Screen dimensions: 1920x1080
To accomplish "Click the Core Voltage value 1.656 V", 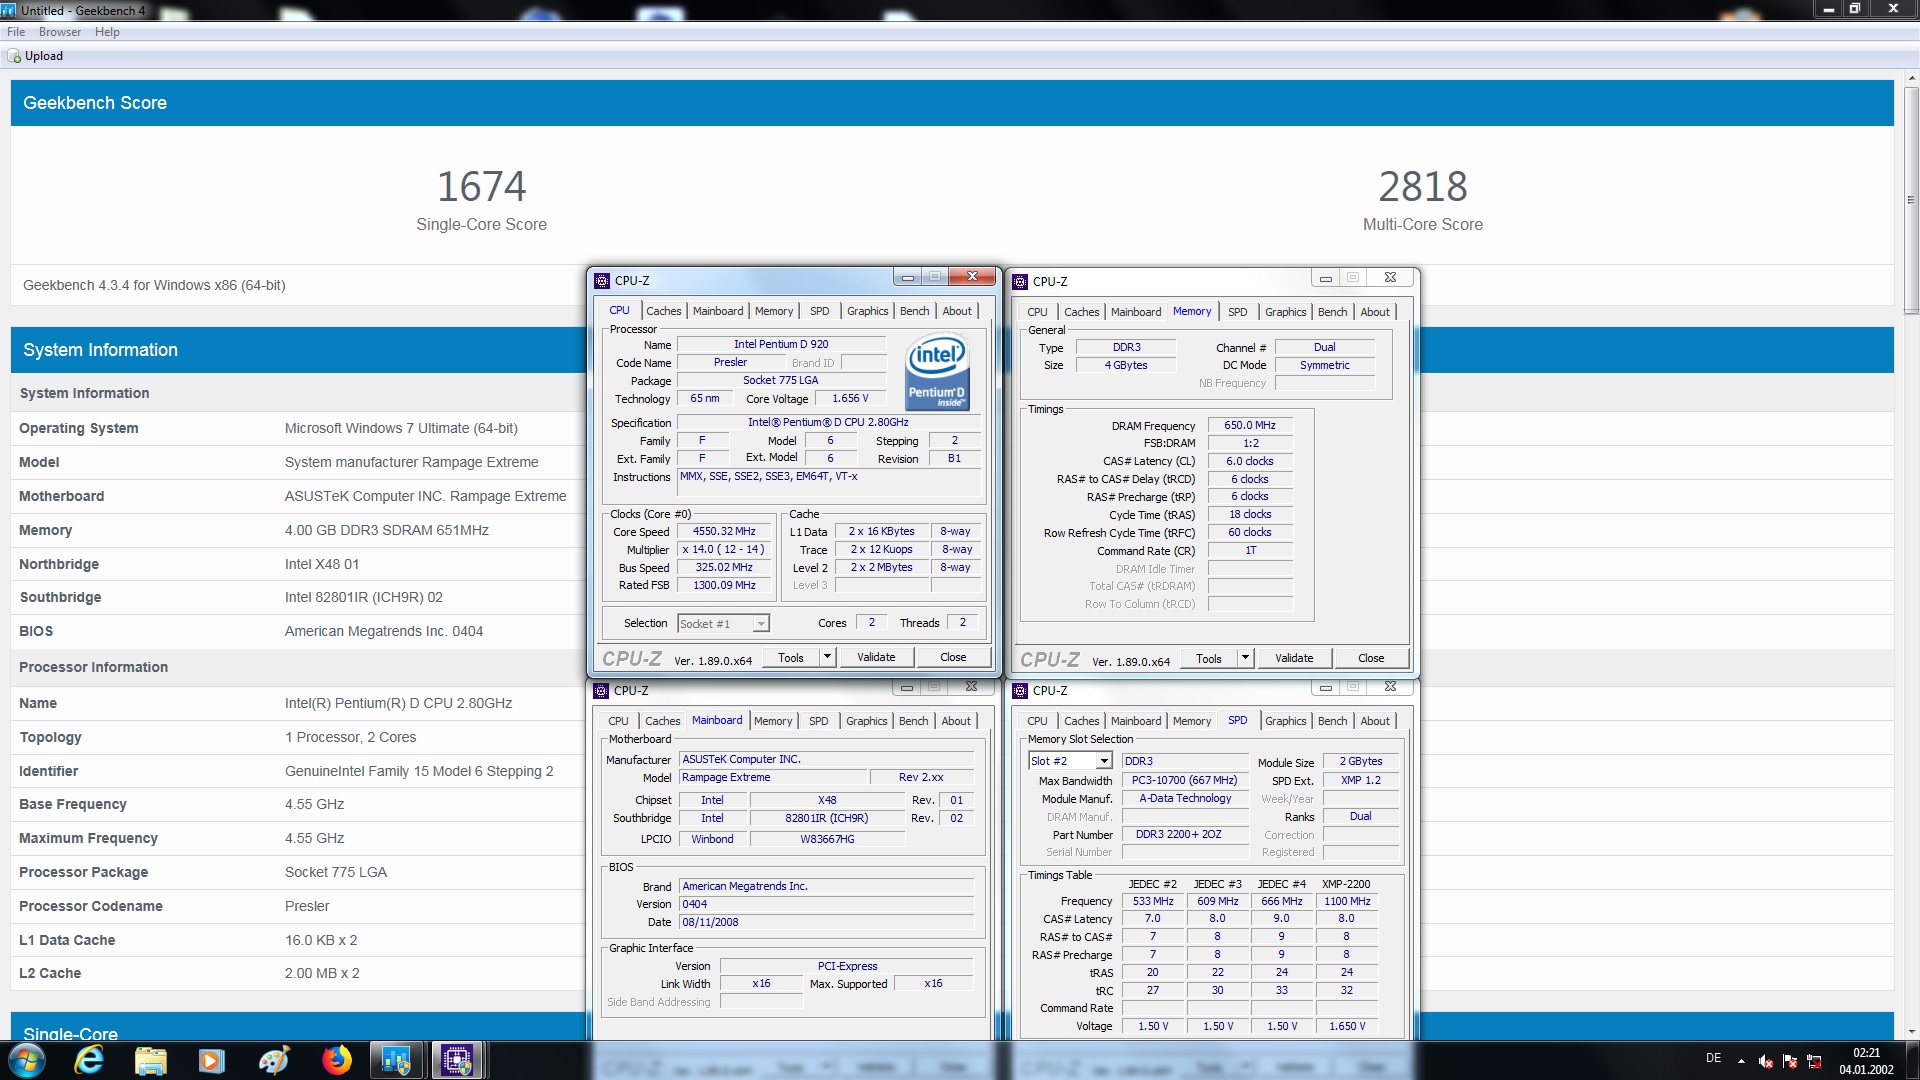I will coord(850,398).
